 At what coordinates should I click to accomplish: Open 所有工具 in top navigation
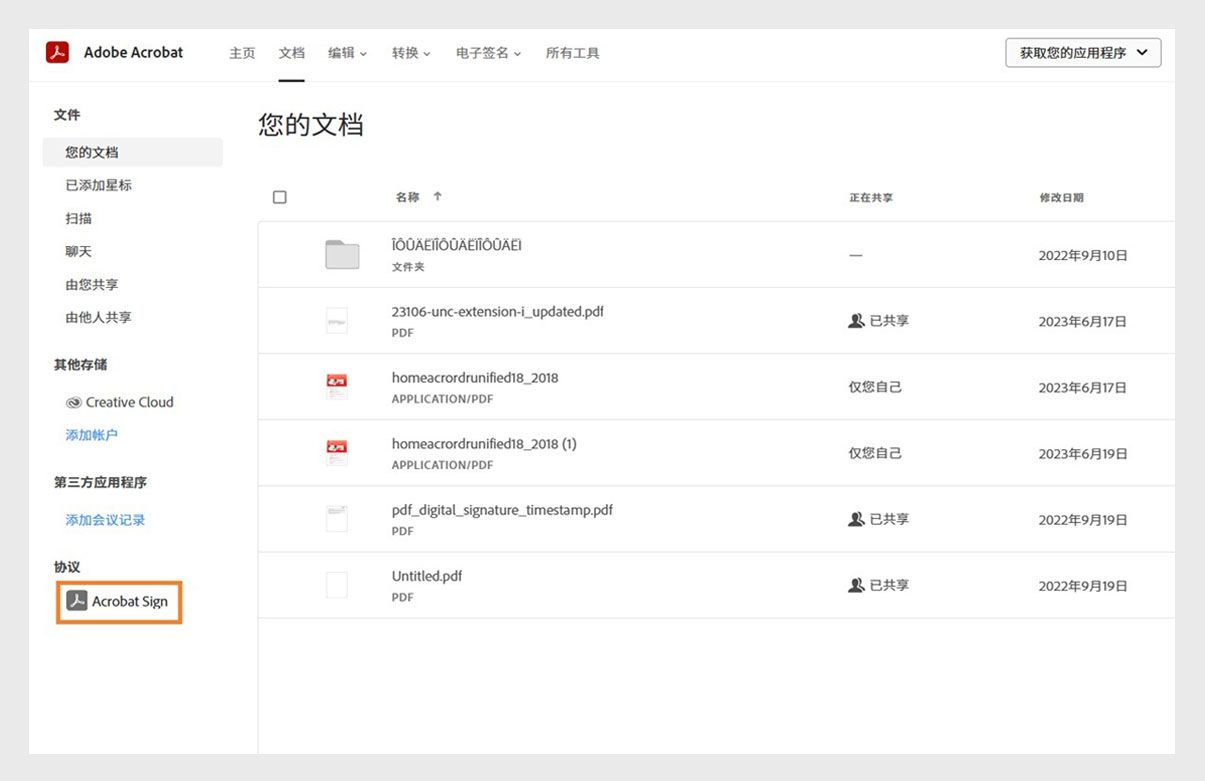tap(572, 53)
